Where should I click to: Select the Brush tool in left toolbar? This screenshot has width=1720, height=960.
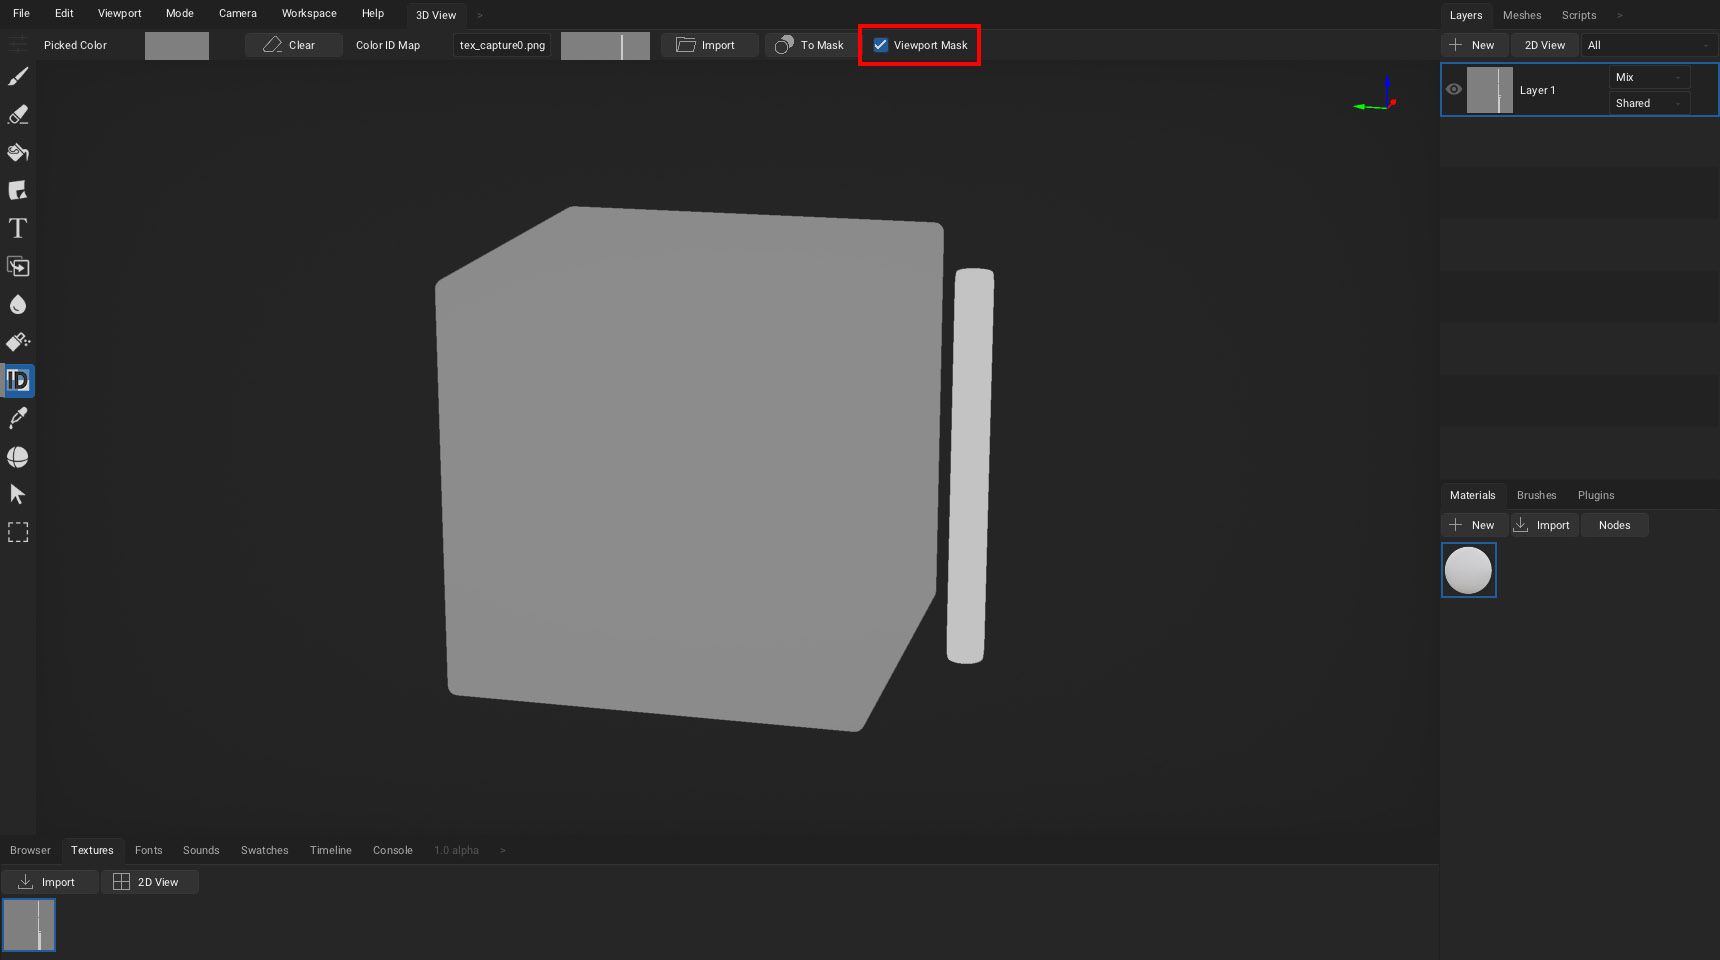[x=18, y=77]
